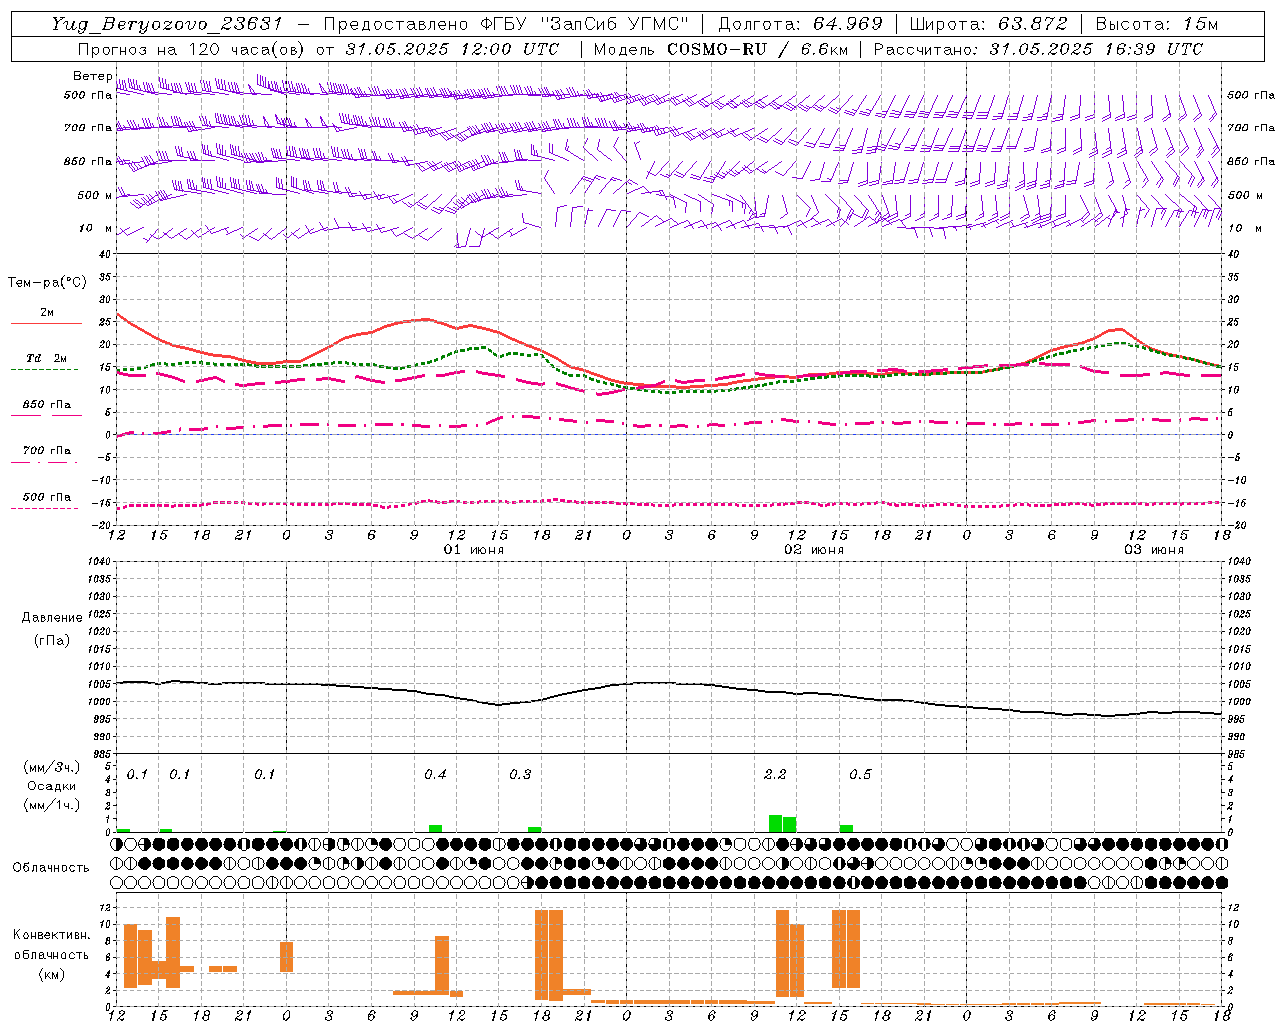Click the 2.2 precipitation amount
1280x1024 pixels.
point(775,775)
